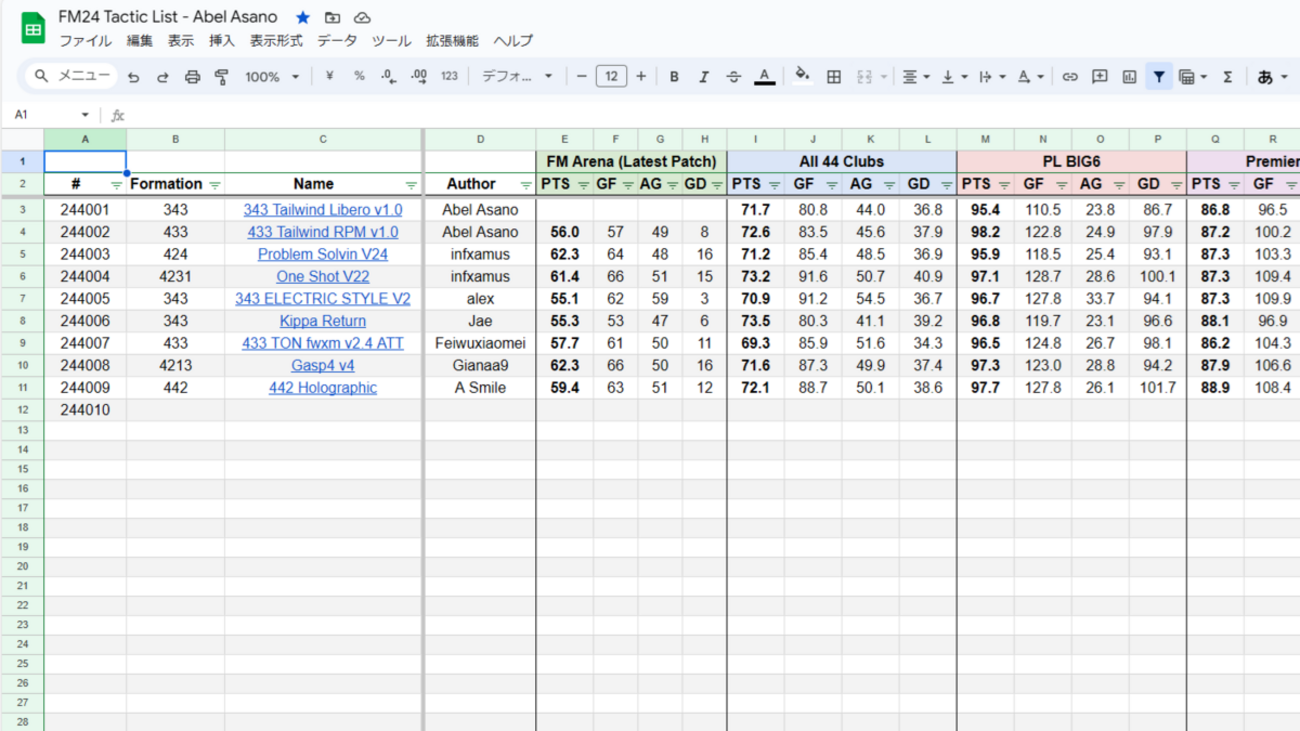Open the 442 Holographic link
Screen dimensions: 1300x731
point(322,388)
